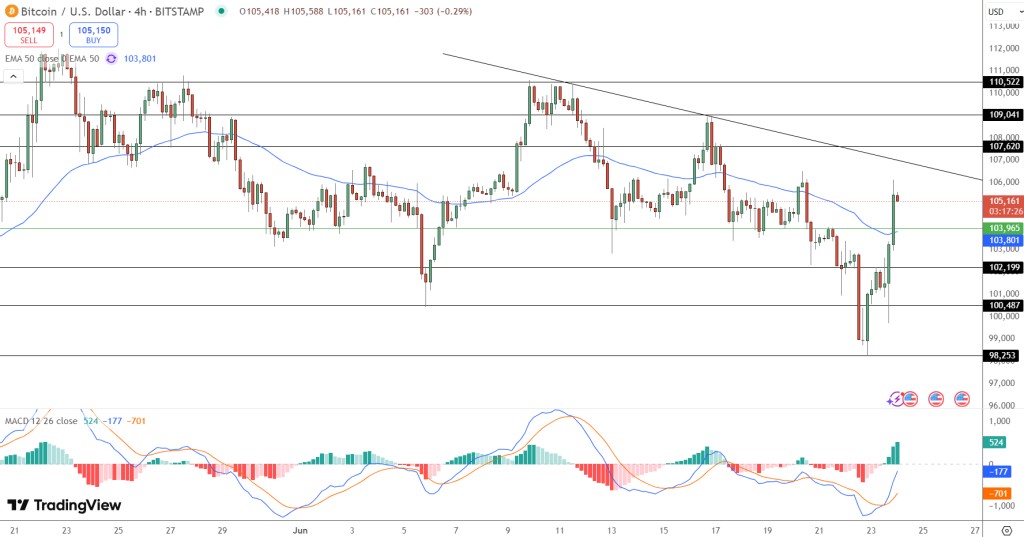
Task: Click the green 524 MACD axis label
Action: coord(997,442)
